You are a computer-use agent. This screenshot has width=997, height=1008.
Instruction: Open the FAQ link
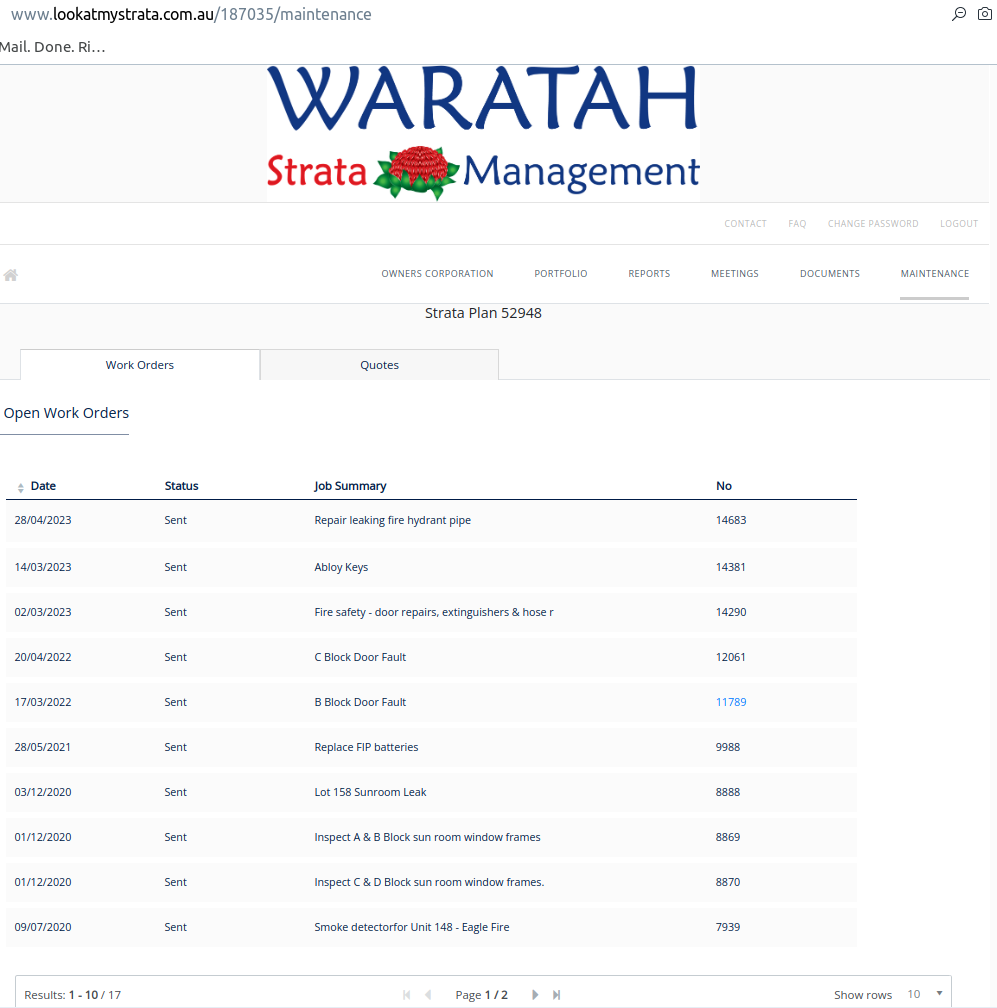pos(797,224)
